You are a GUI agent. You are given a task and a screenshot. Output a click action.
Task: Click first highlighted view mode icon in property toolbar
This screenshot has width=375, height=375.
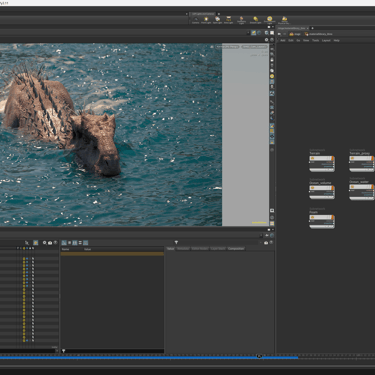(x=64, y=243)
